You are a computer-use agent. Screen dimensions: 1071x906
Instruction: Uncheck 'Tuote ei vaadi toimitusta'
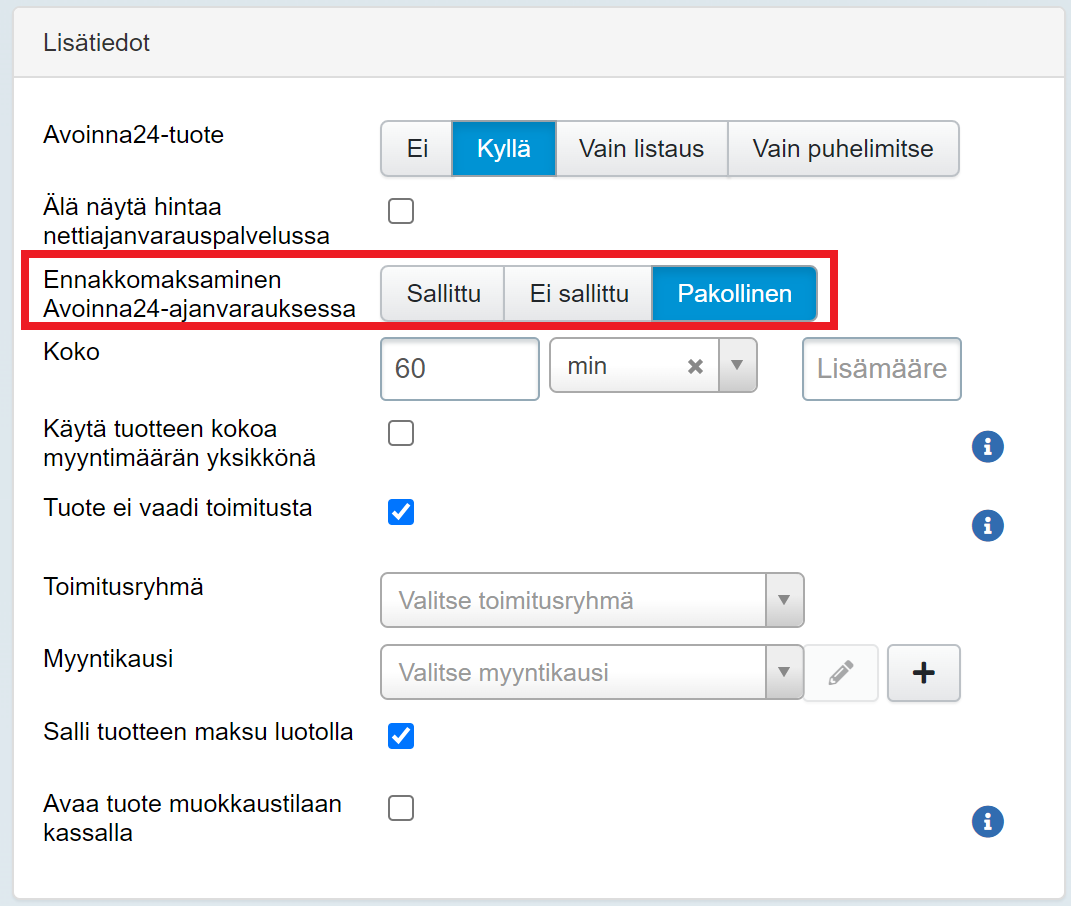401,512
